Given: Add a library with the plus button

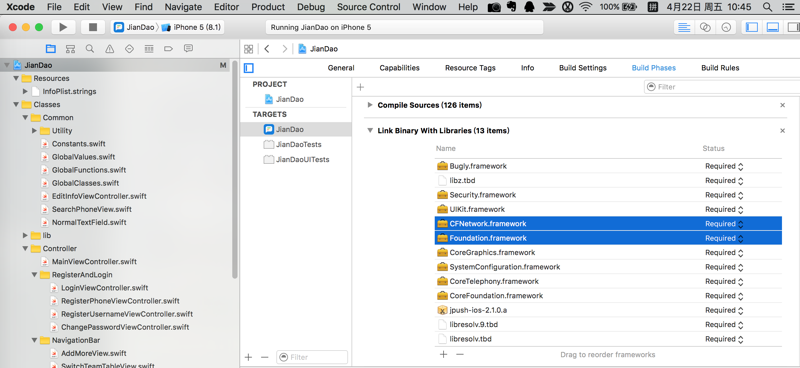Looking at the screenshot, I should (x=443, y=354).
